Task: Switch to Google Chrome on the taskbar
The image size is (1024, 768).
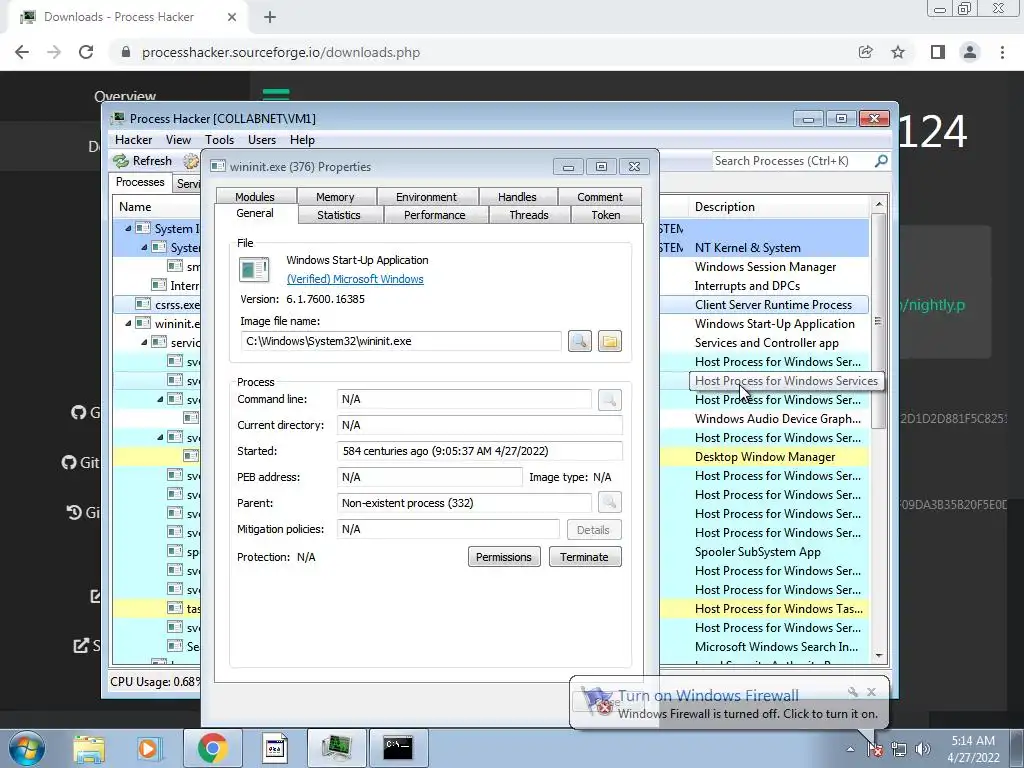Action: [212, 748]
